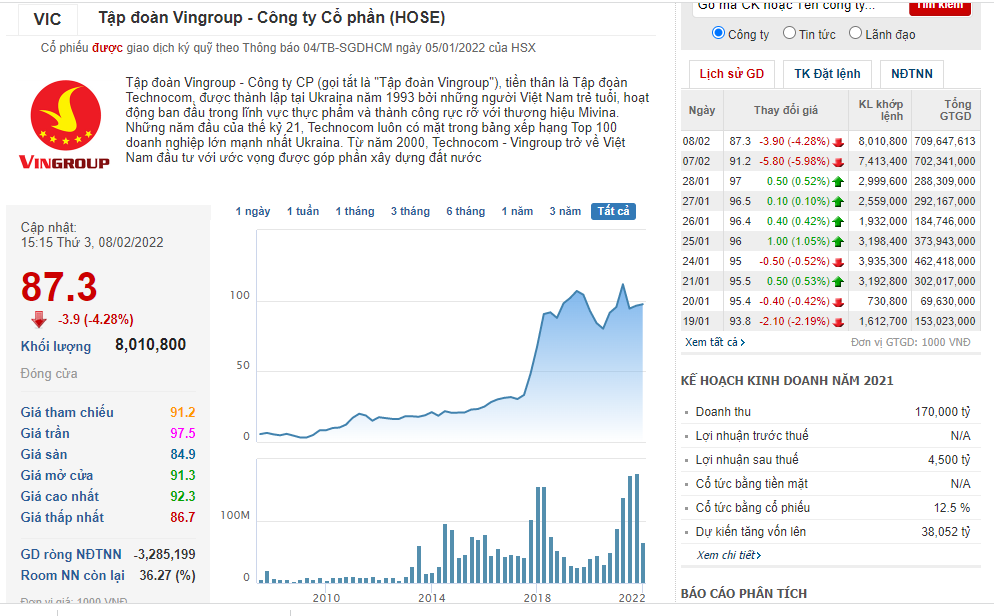Show the 1 năm chart range

click(517, 211)
